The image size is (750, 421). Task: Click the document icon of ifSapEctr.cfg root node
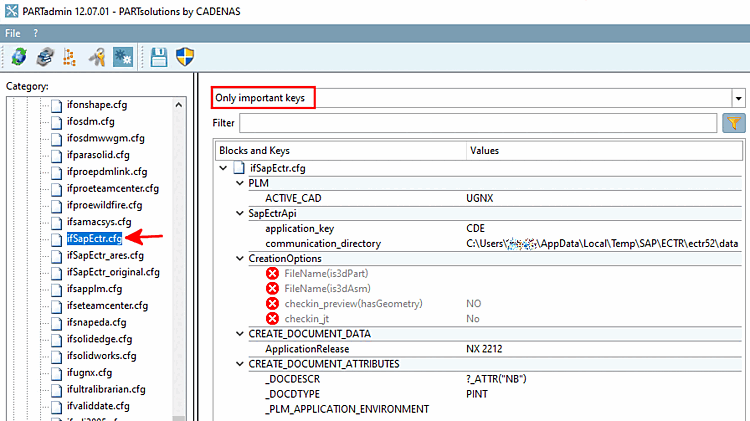point(239,168)
